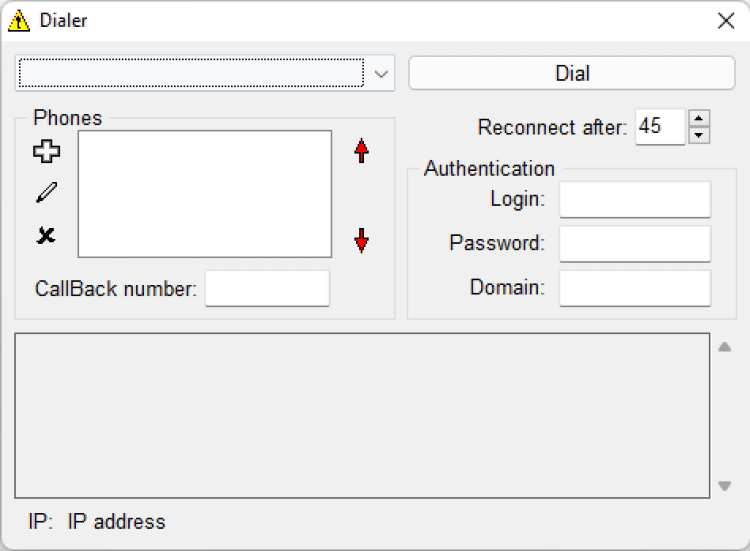Screen dimensions: 750x551
Task: Click the plus icon to add phone
Action: 47,152
